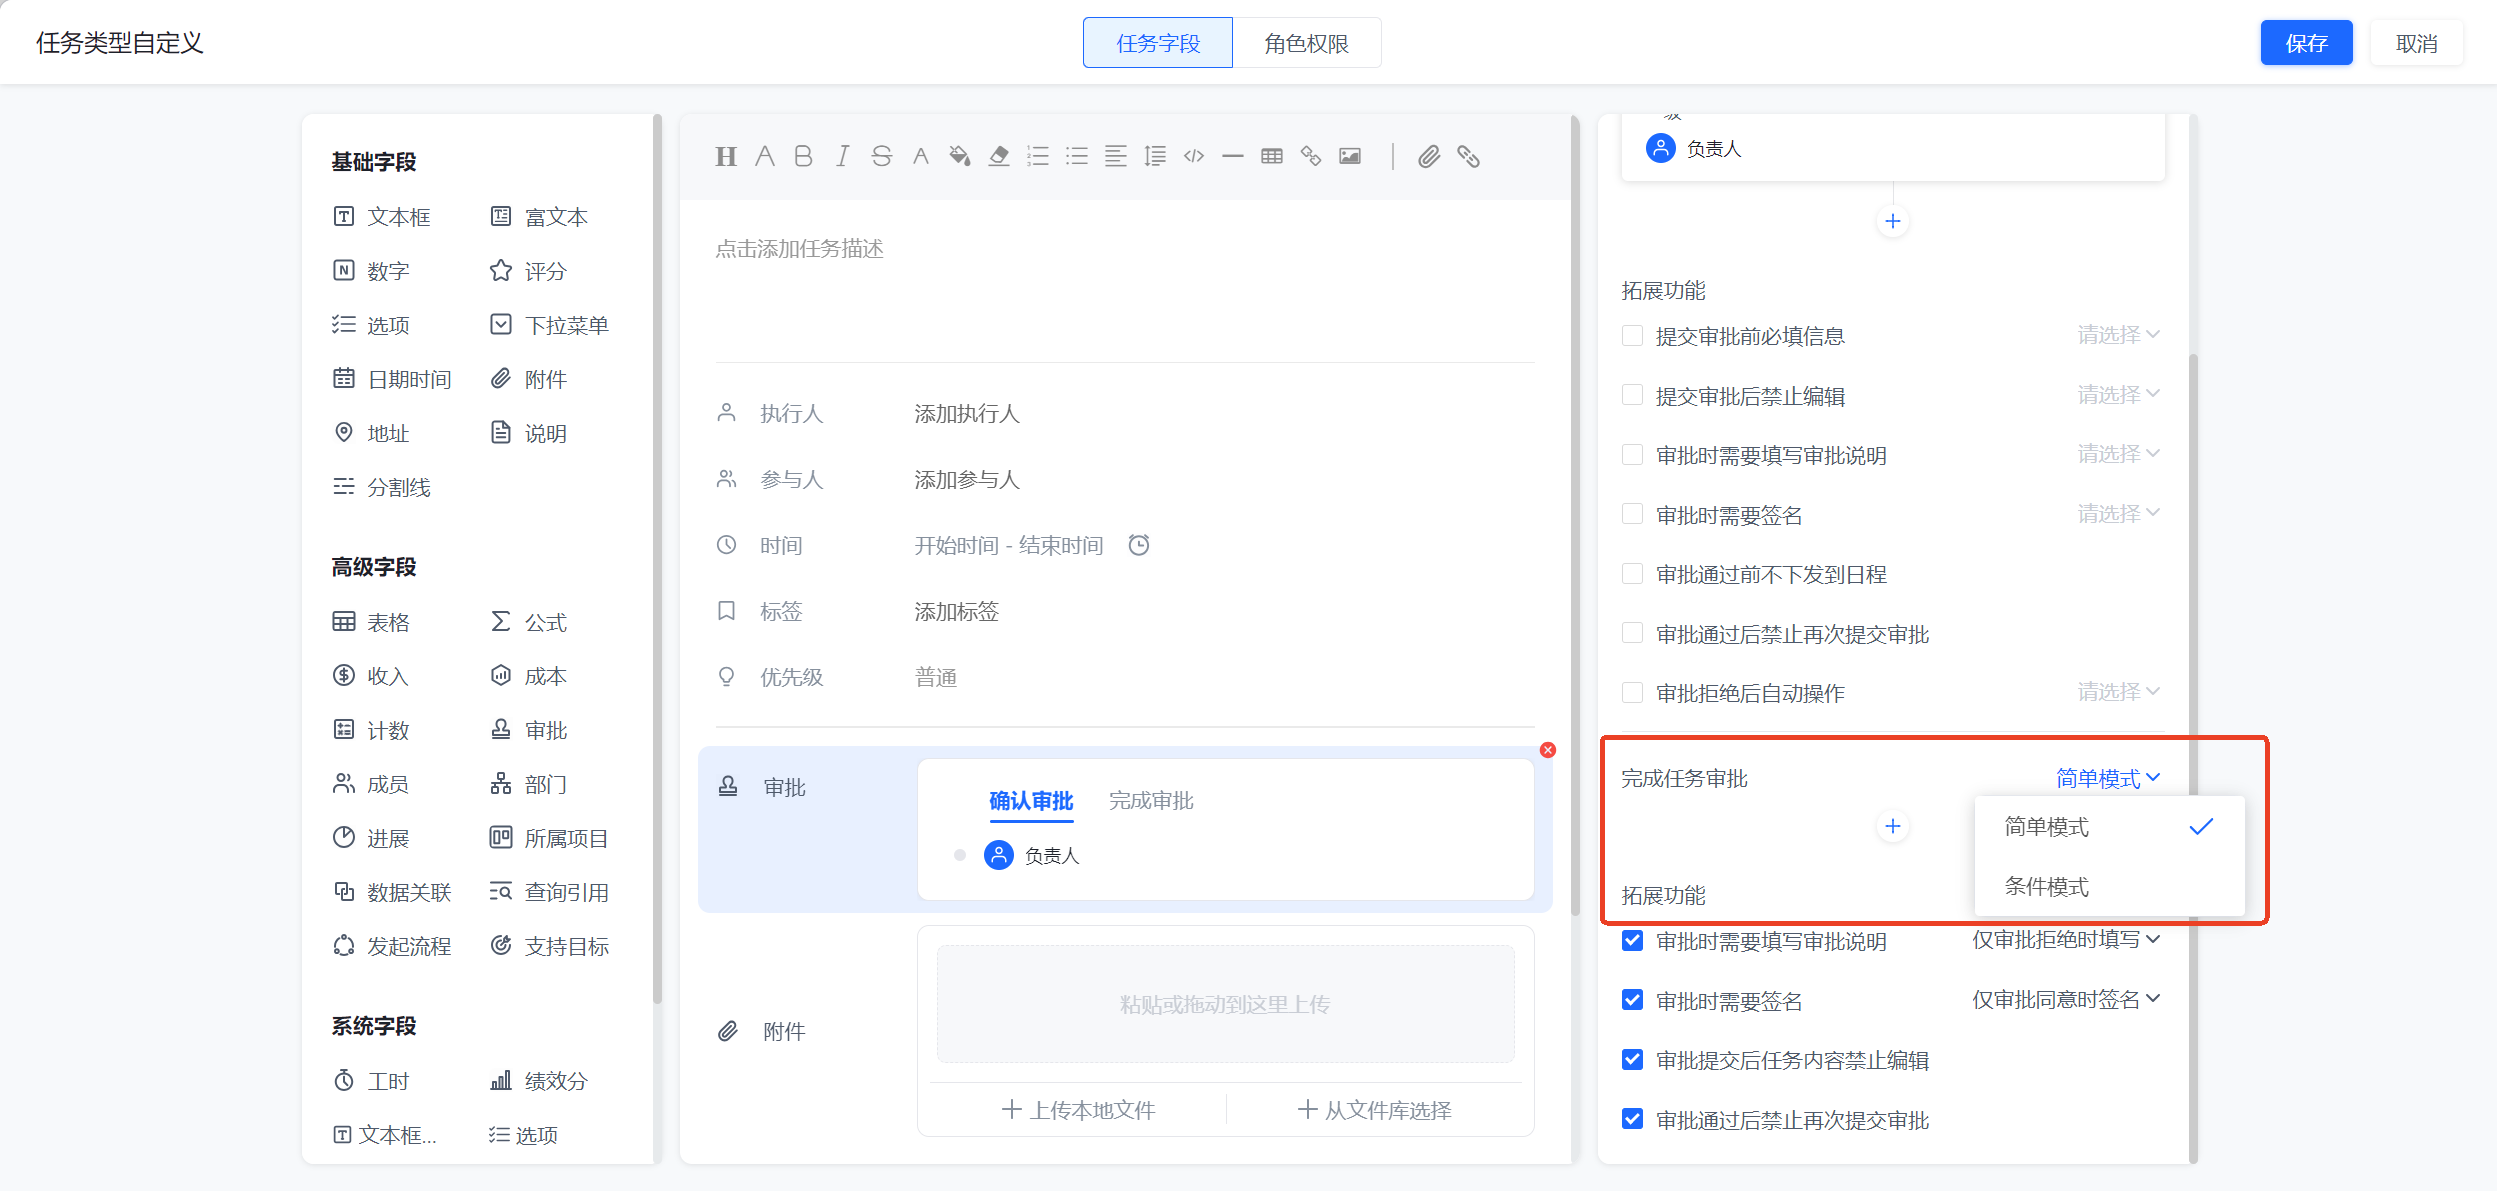Add the 公式 formula field
Screen dimensions: 2497x1191
pos(529,622)
